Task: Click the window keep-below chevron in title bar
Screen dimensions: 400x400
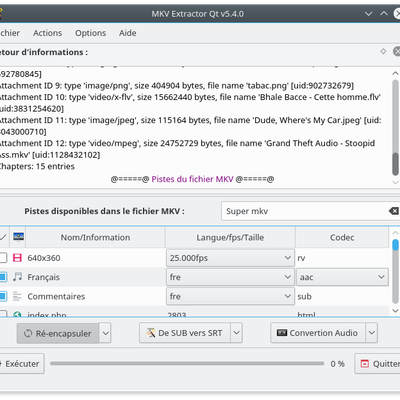Action: coord(368,14)
